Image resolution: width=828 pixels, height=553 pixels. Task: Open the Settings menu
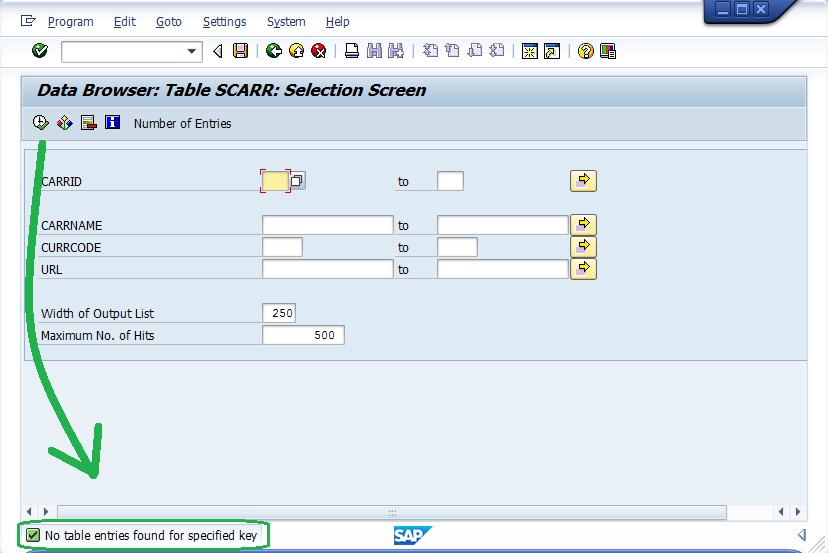click(x=224, y=21)
